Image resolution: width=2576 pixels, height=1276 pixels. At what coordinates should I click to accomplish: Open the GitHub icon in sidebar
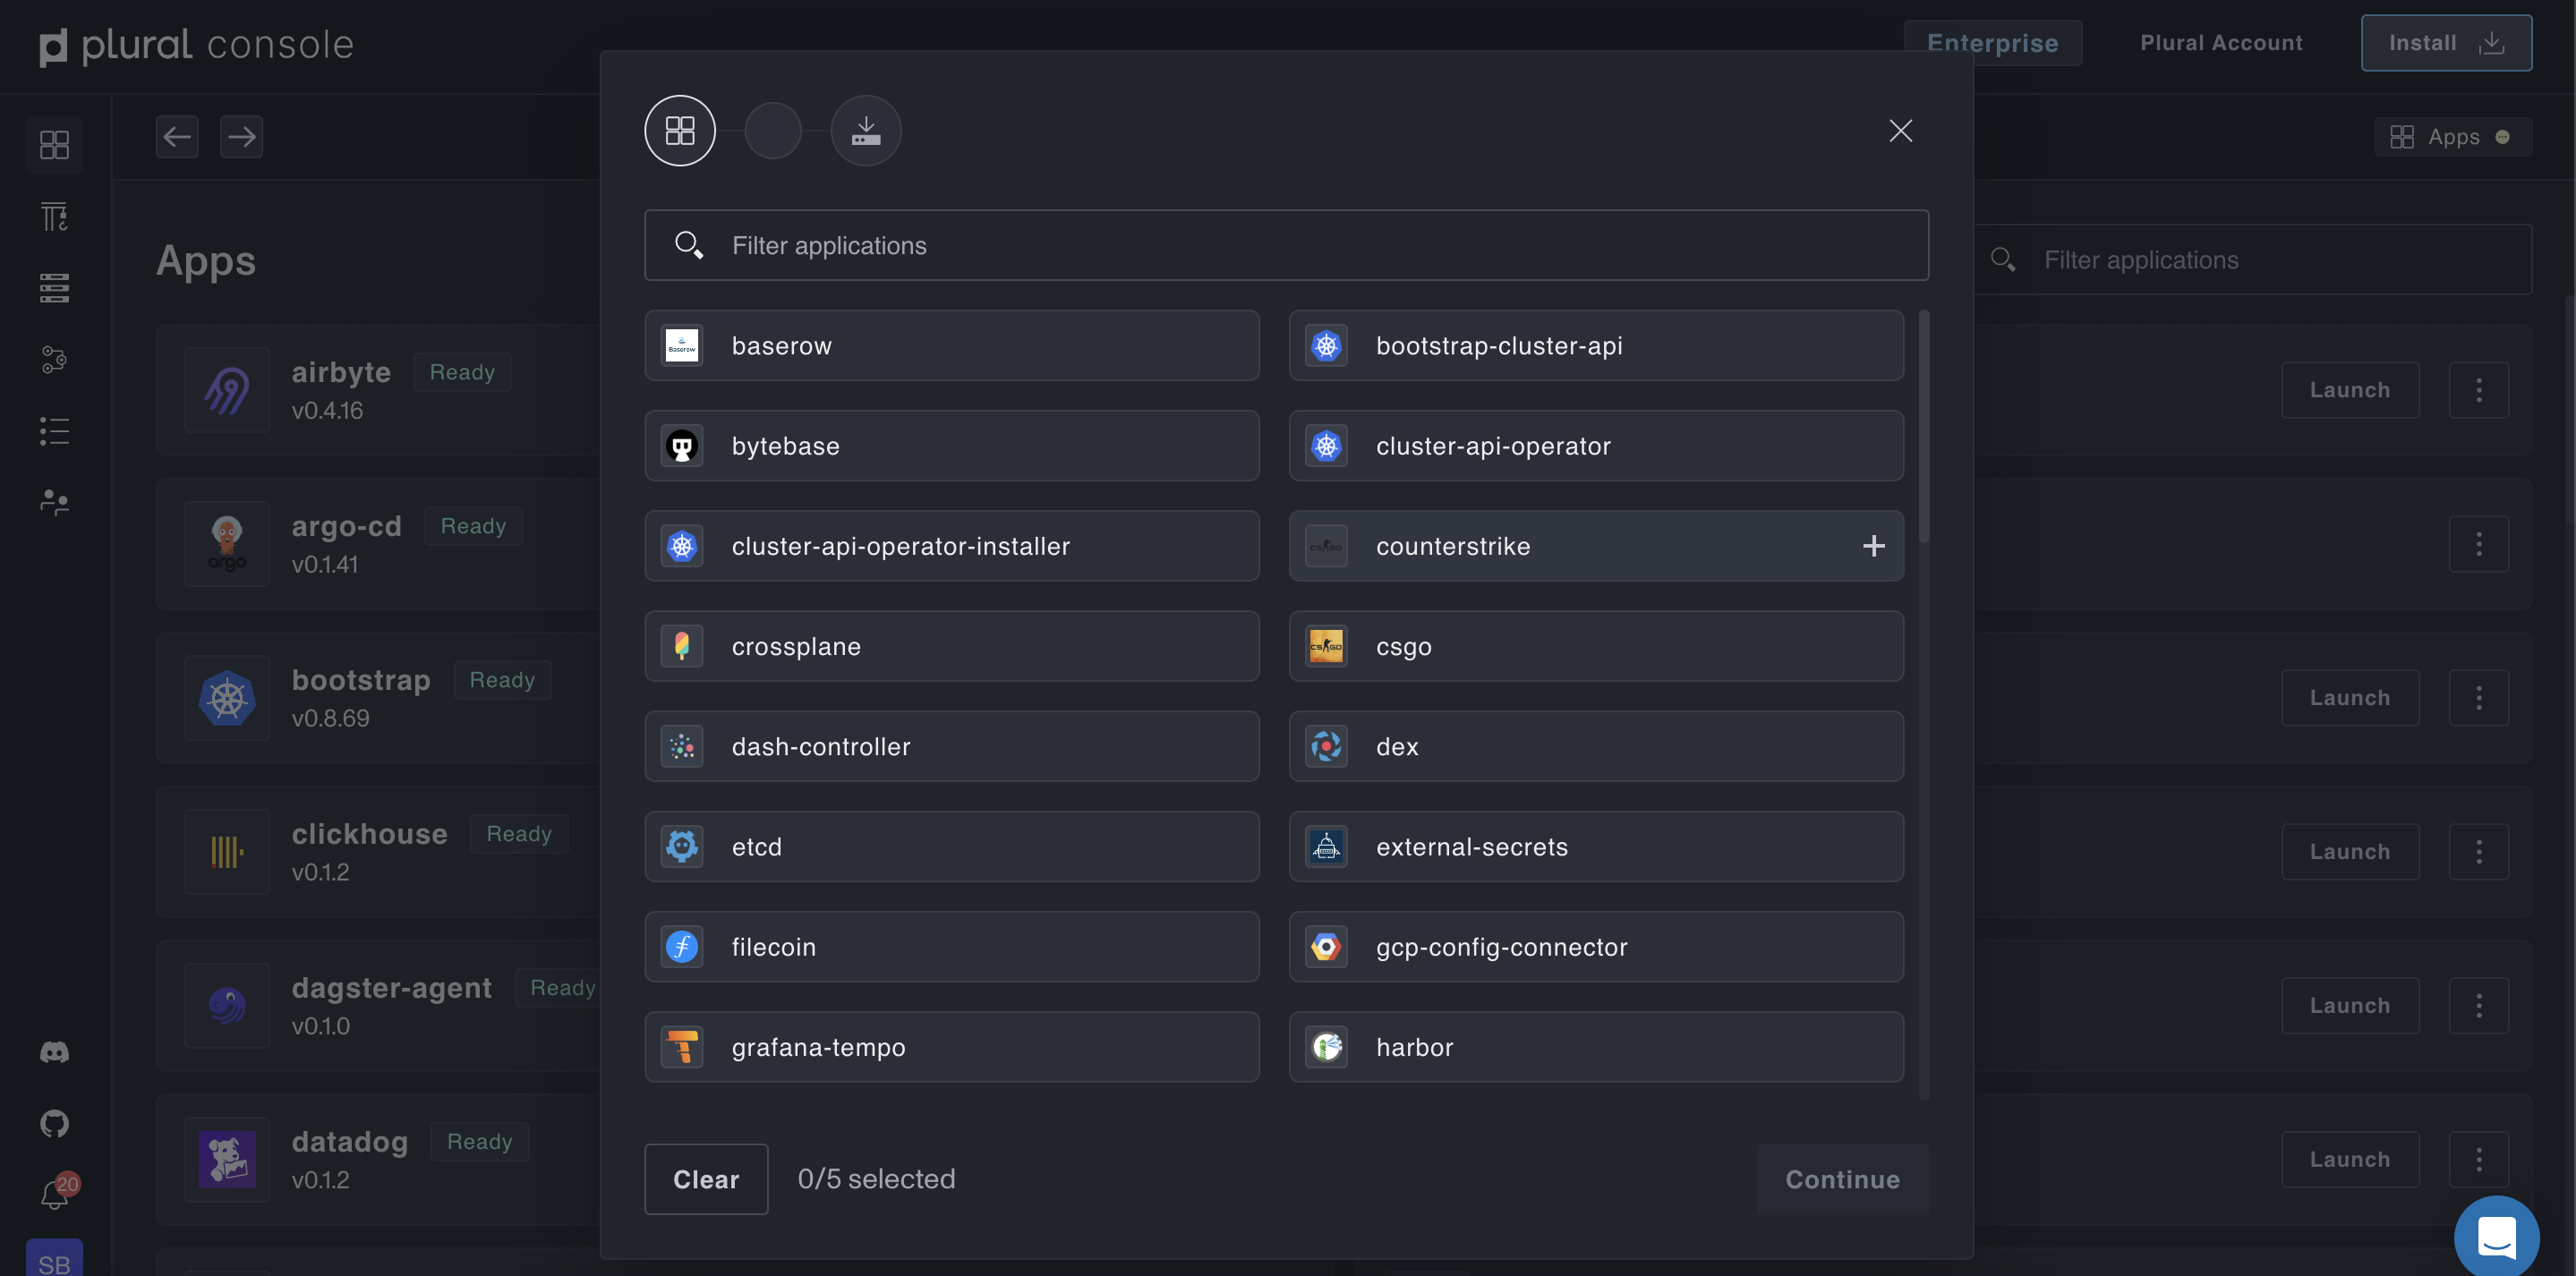54,1123
